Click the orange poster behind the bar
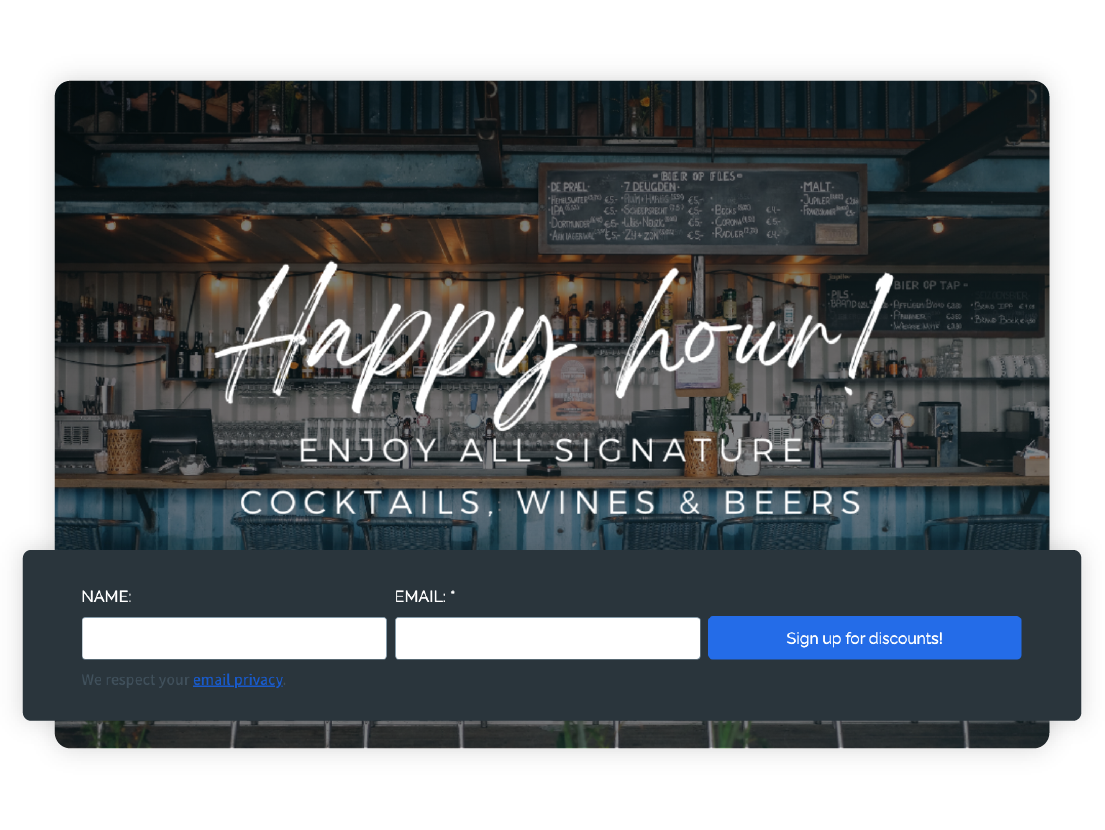 (x=572, y=389)
